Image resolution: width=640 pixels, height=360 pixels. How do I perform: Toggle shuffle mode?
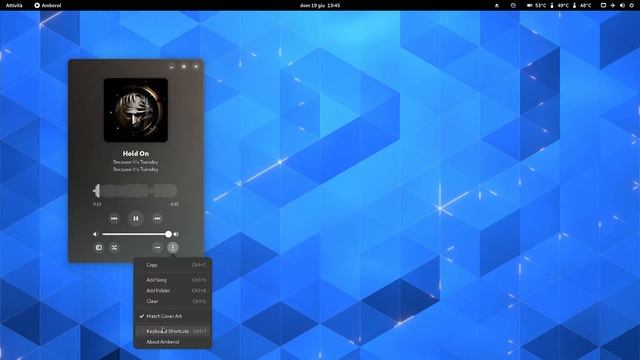pos(114,247)
